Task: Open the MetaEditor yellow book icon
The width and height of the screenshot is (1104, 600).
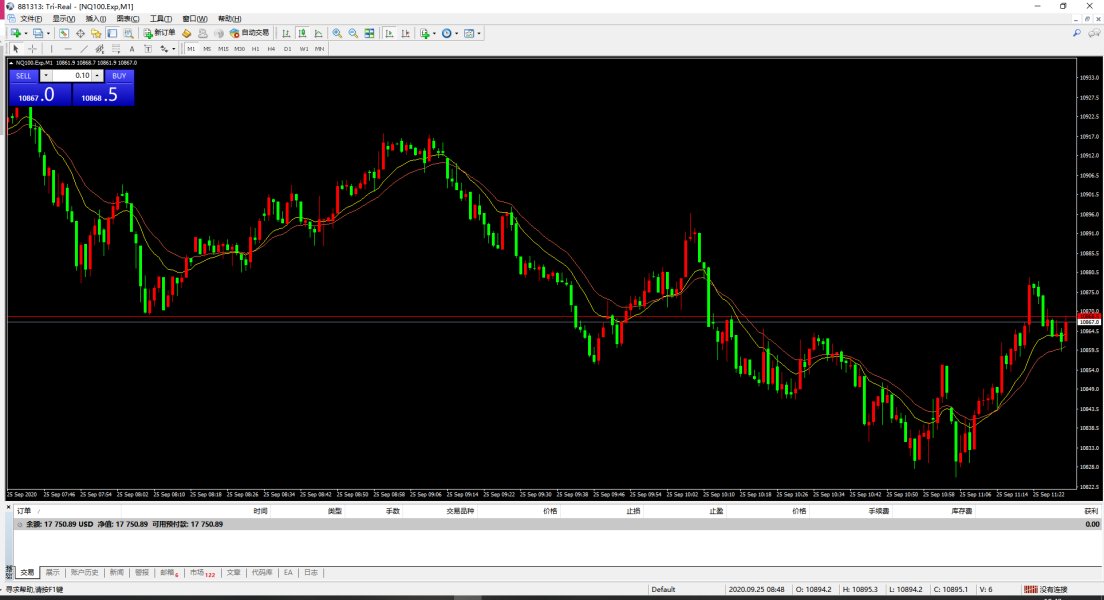Action: (x=187, y=33)
